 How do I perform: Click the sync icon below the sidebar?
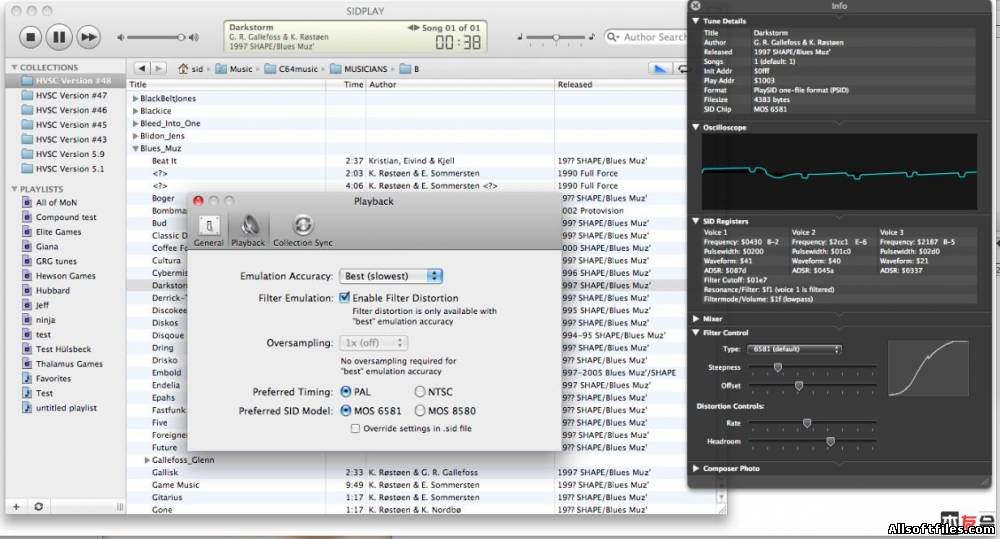tap(38, 506)
